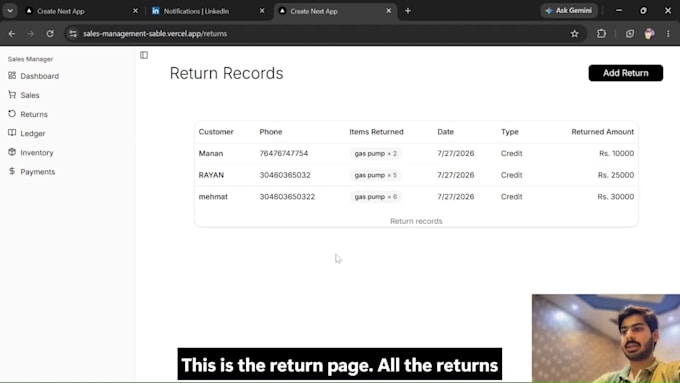680x383 pixels.
Task: Click the gas pump × 5 badge
Action: pyautogui.click(x=376, y=175)
